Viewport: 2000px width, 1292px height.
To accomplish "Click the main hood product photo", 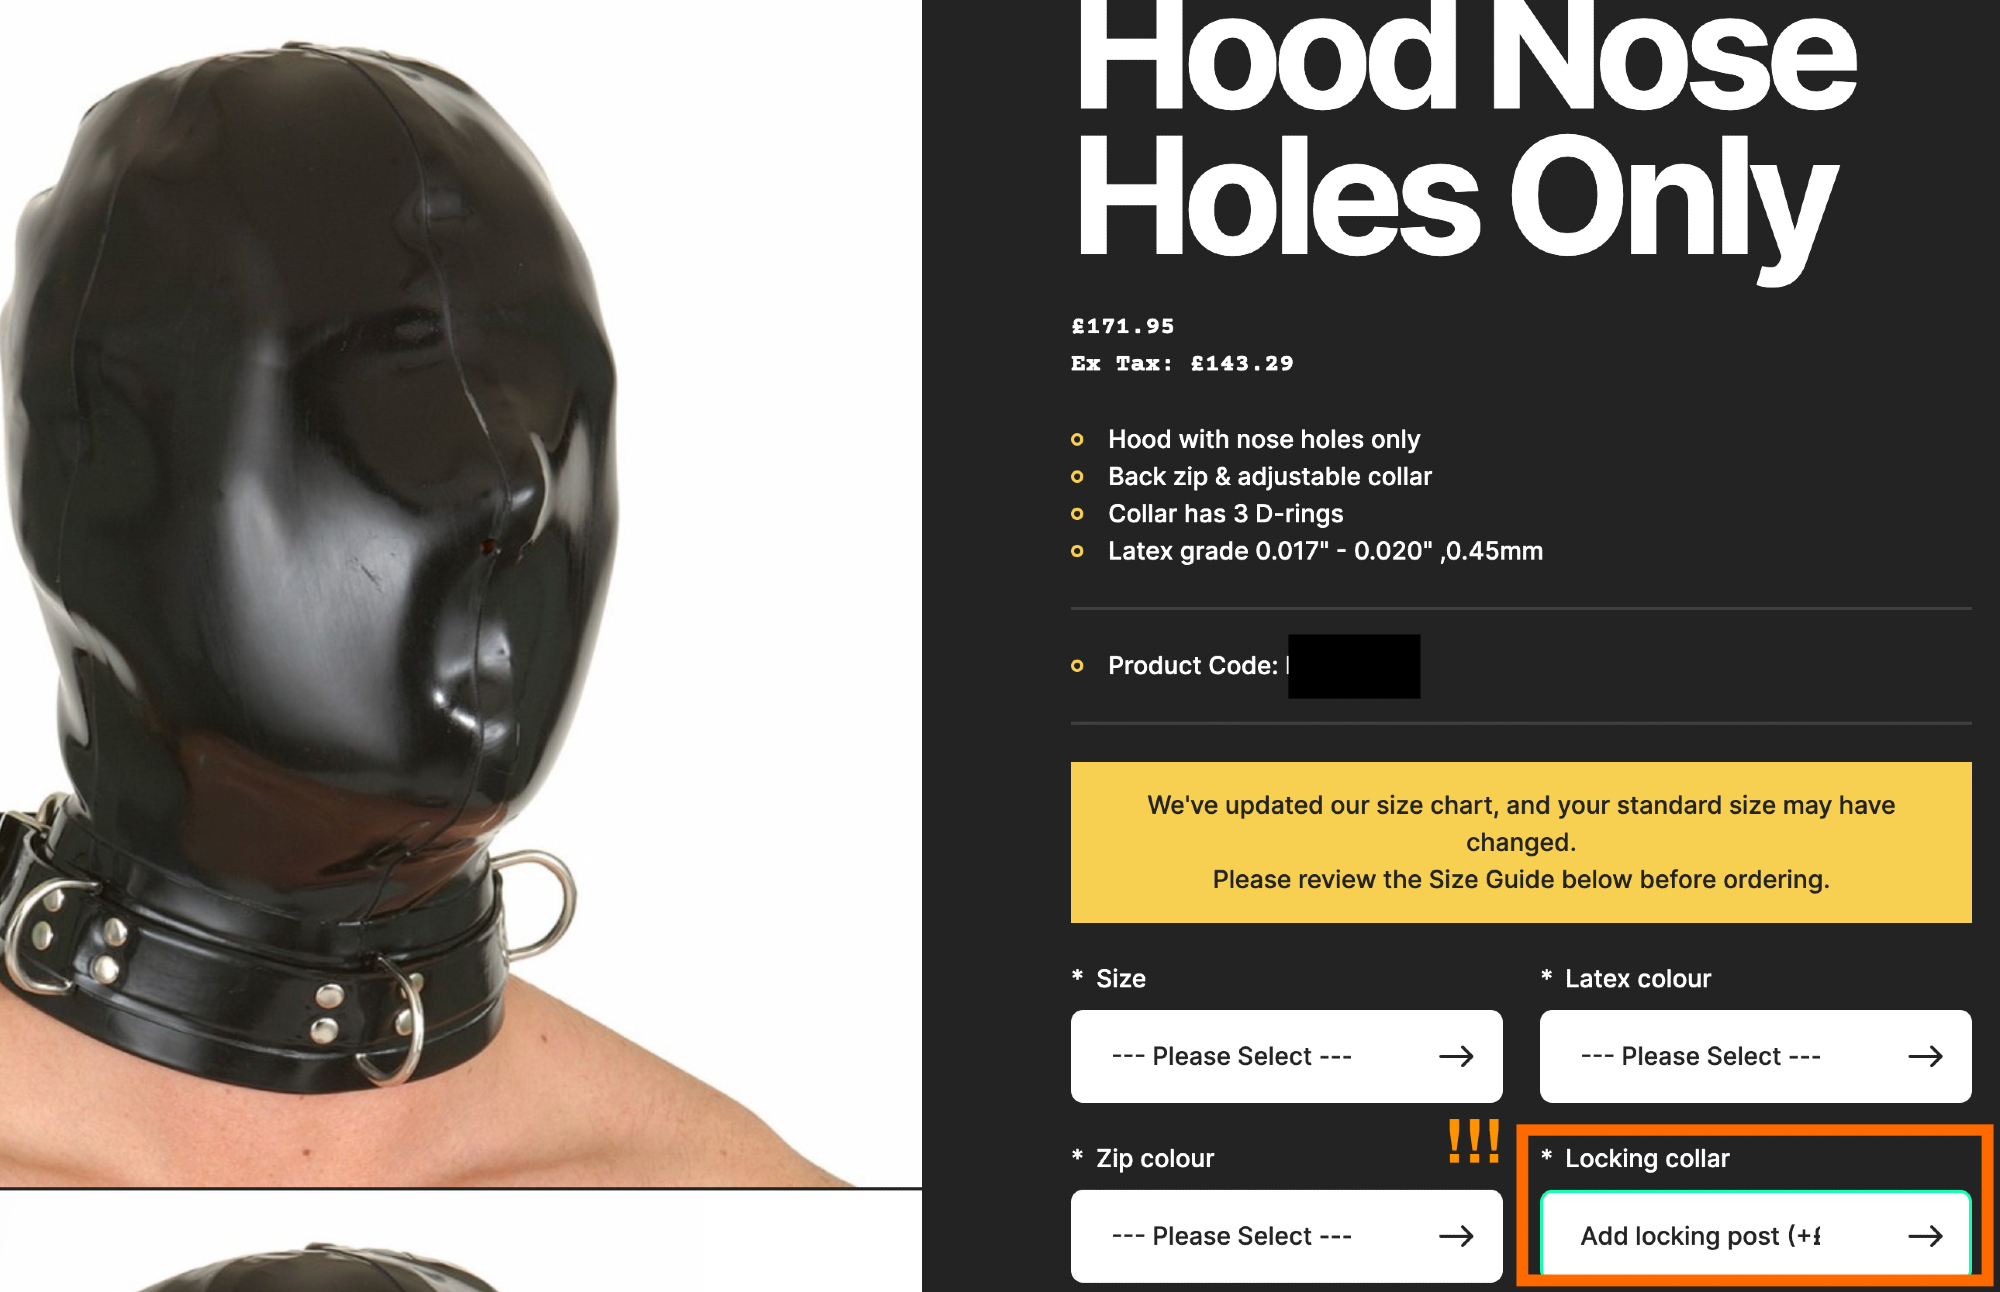I will pyautogui.click(x=460, y=594).
